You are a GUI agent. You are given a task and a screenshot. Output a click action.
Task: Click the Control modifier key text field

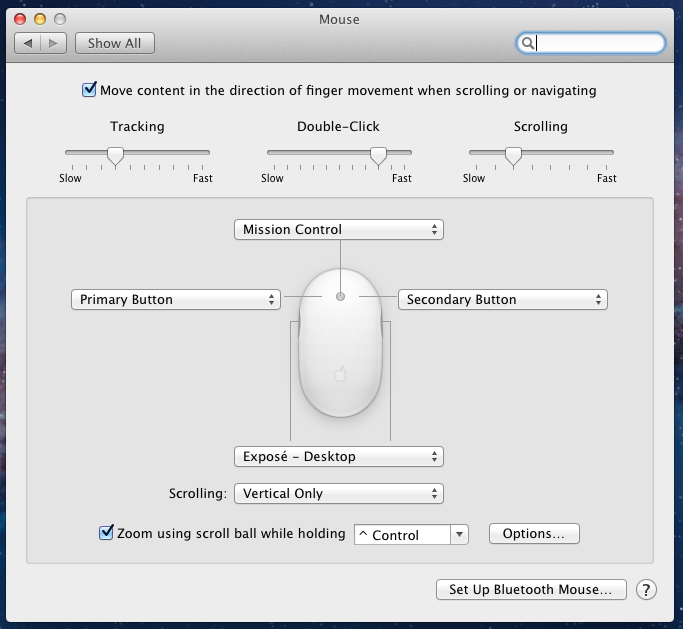click(x=402, y=534)
